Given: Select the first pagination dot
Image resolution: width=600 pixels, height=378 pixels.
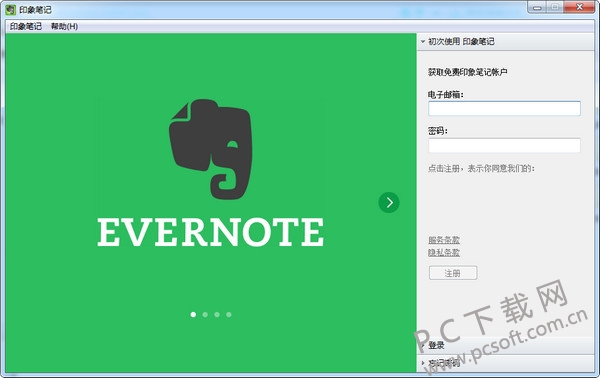Looking at the screenshot, I should click(193, 314).
